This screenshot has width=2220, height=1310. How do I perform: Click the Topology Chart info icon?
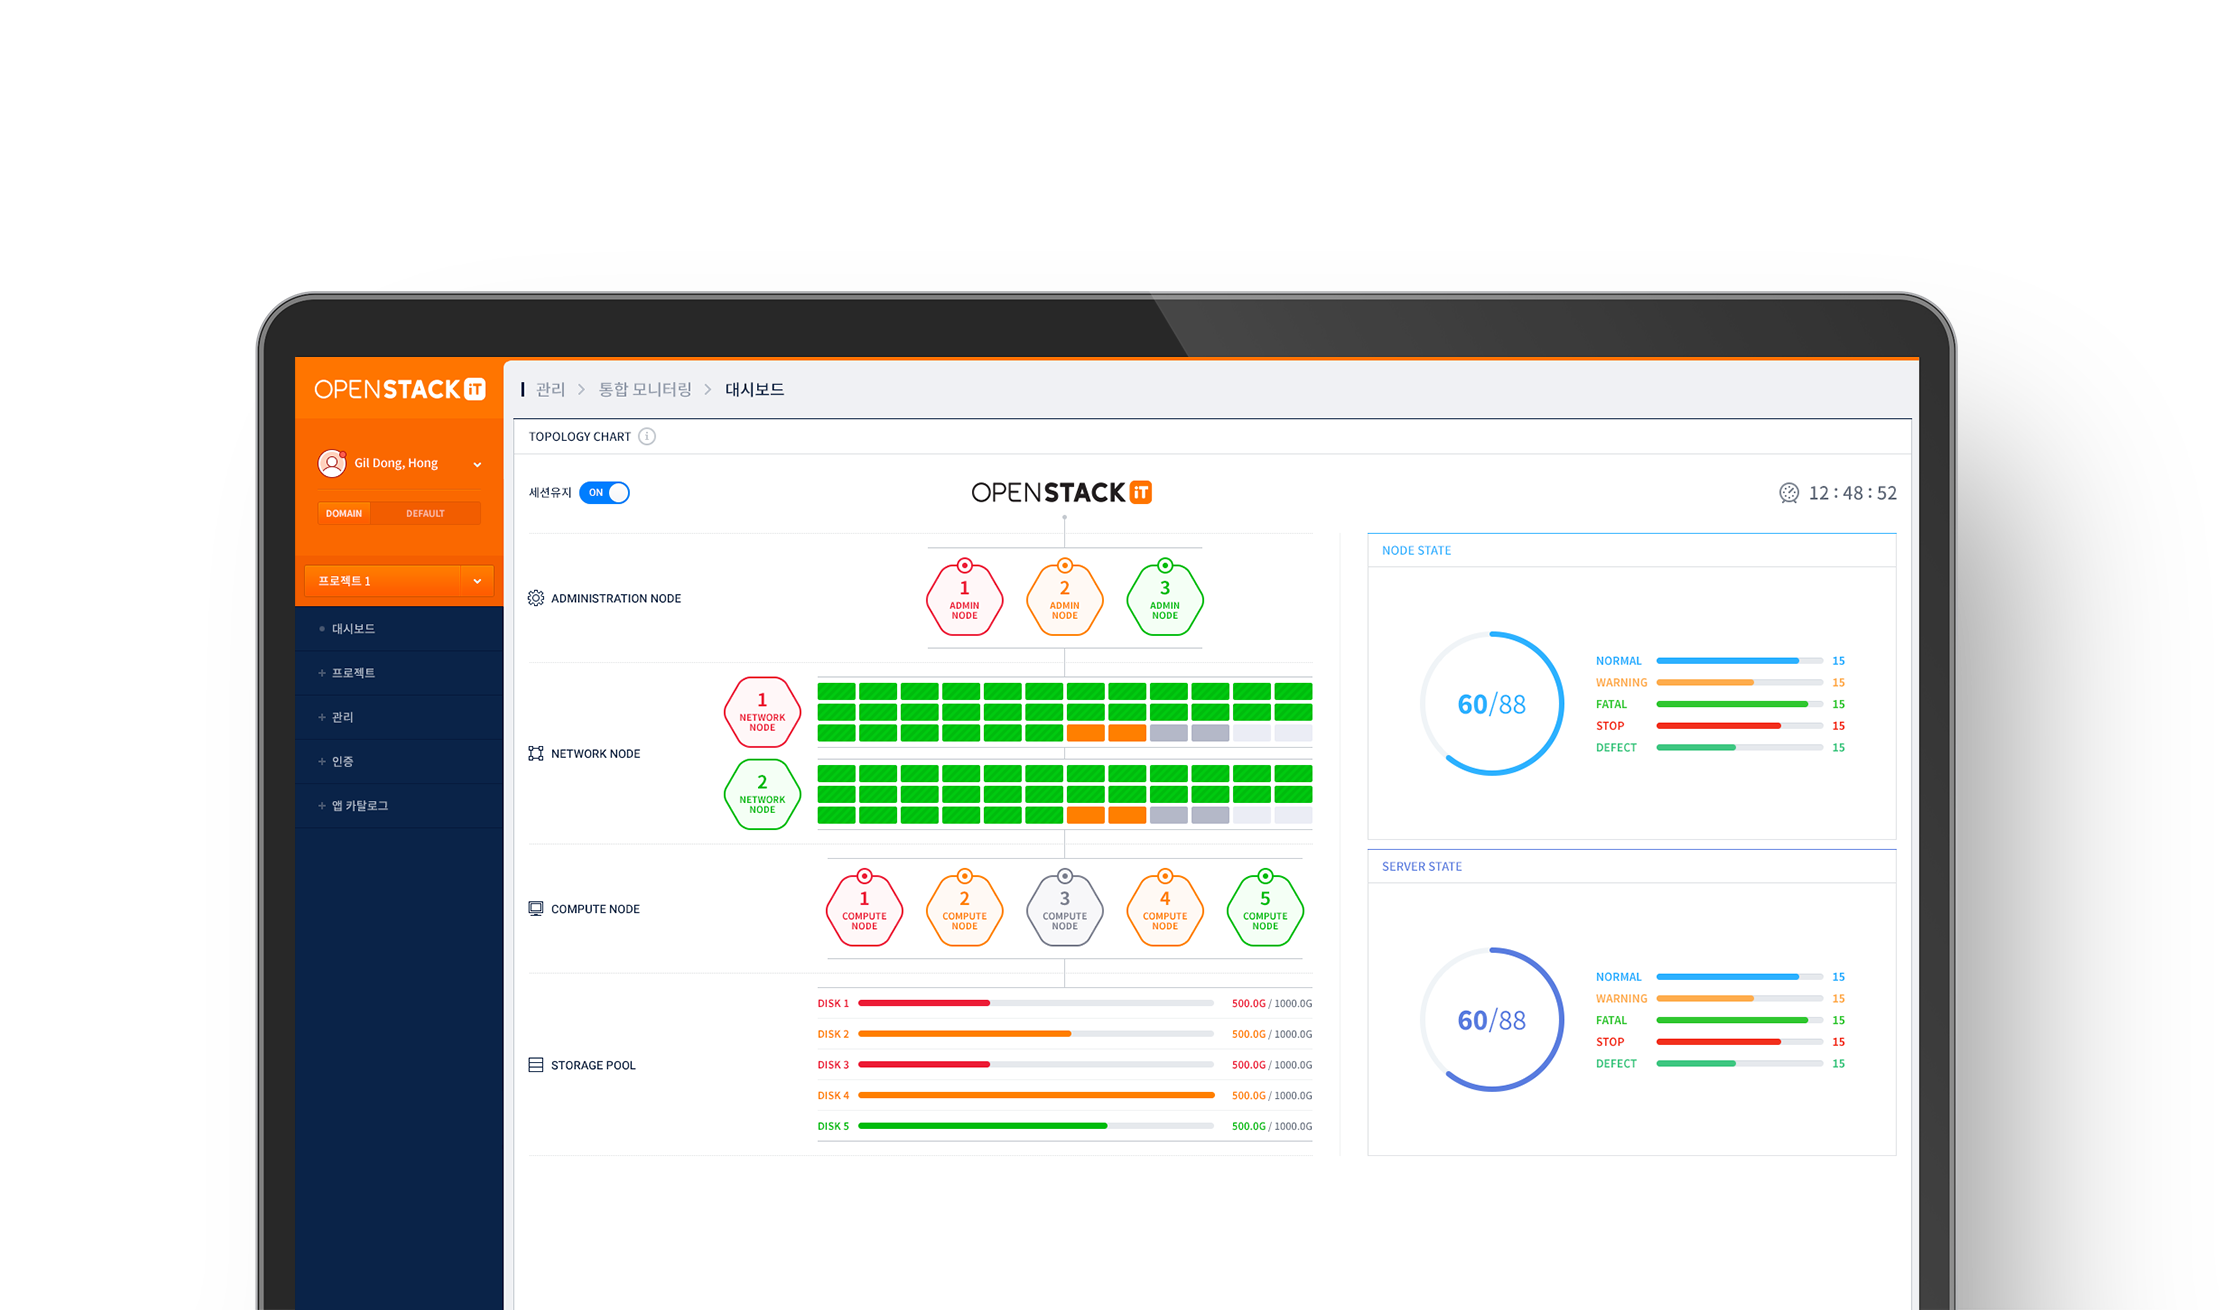(647, 436)
